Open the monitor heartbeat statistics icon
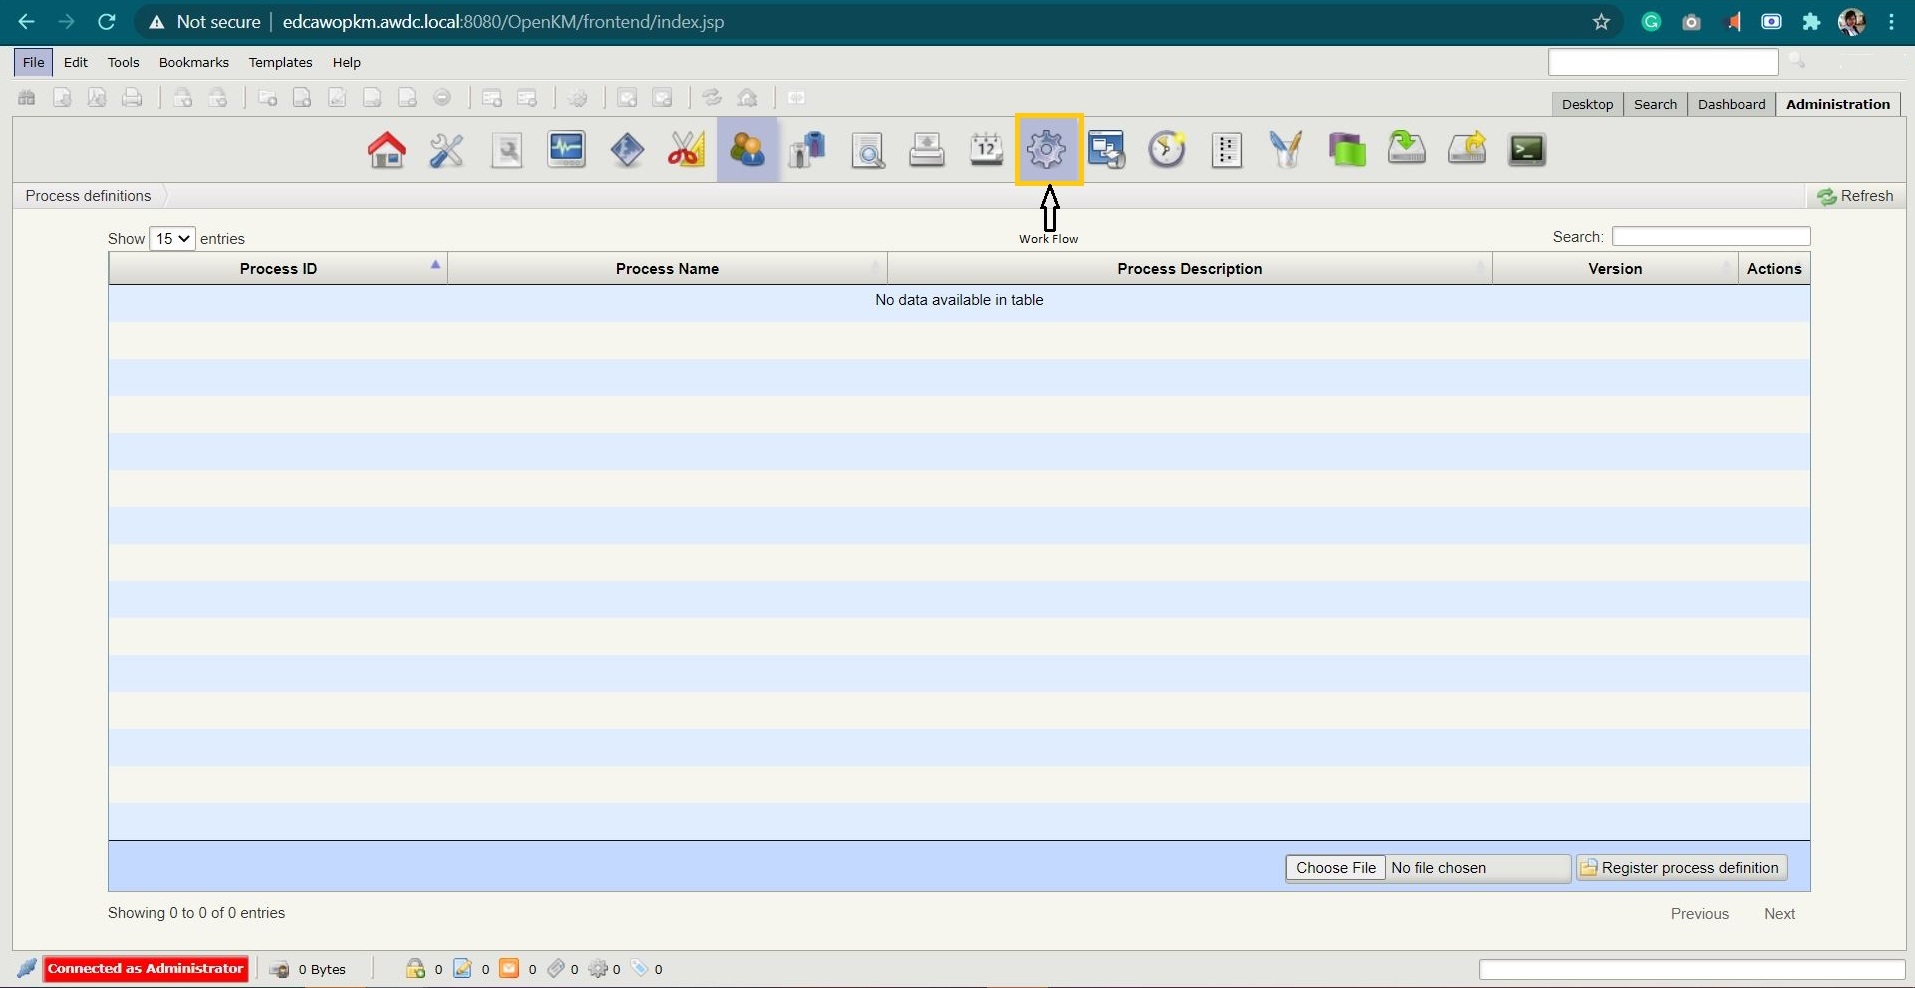Screen dimensions: 1915x988 [x=567, y=150]
